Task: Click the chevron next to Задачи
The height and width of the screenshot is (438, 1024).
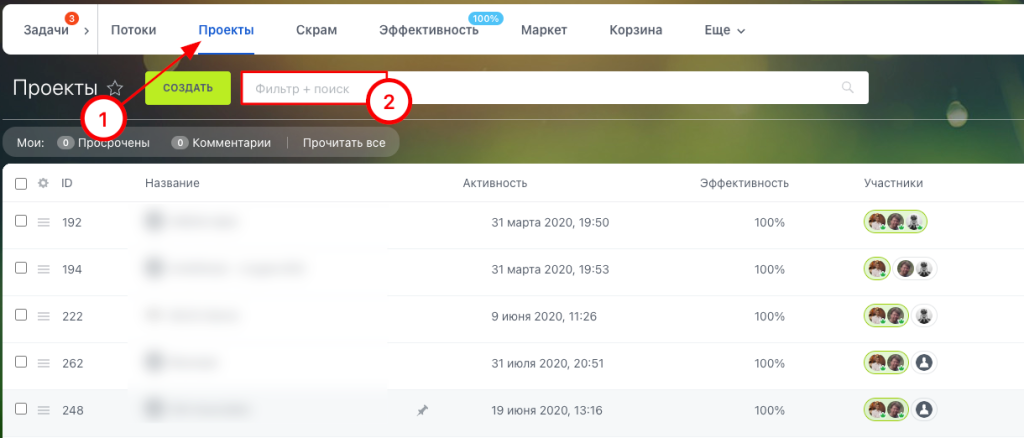Action: [x=86, y=31]
